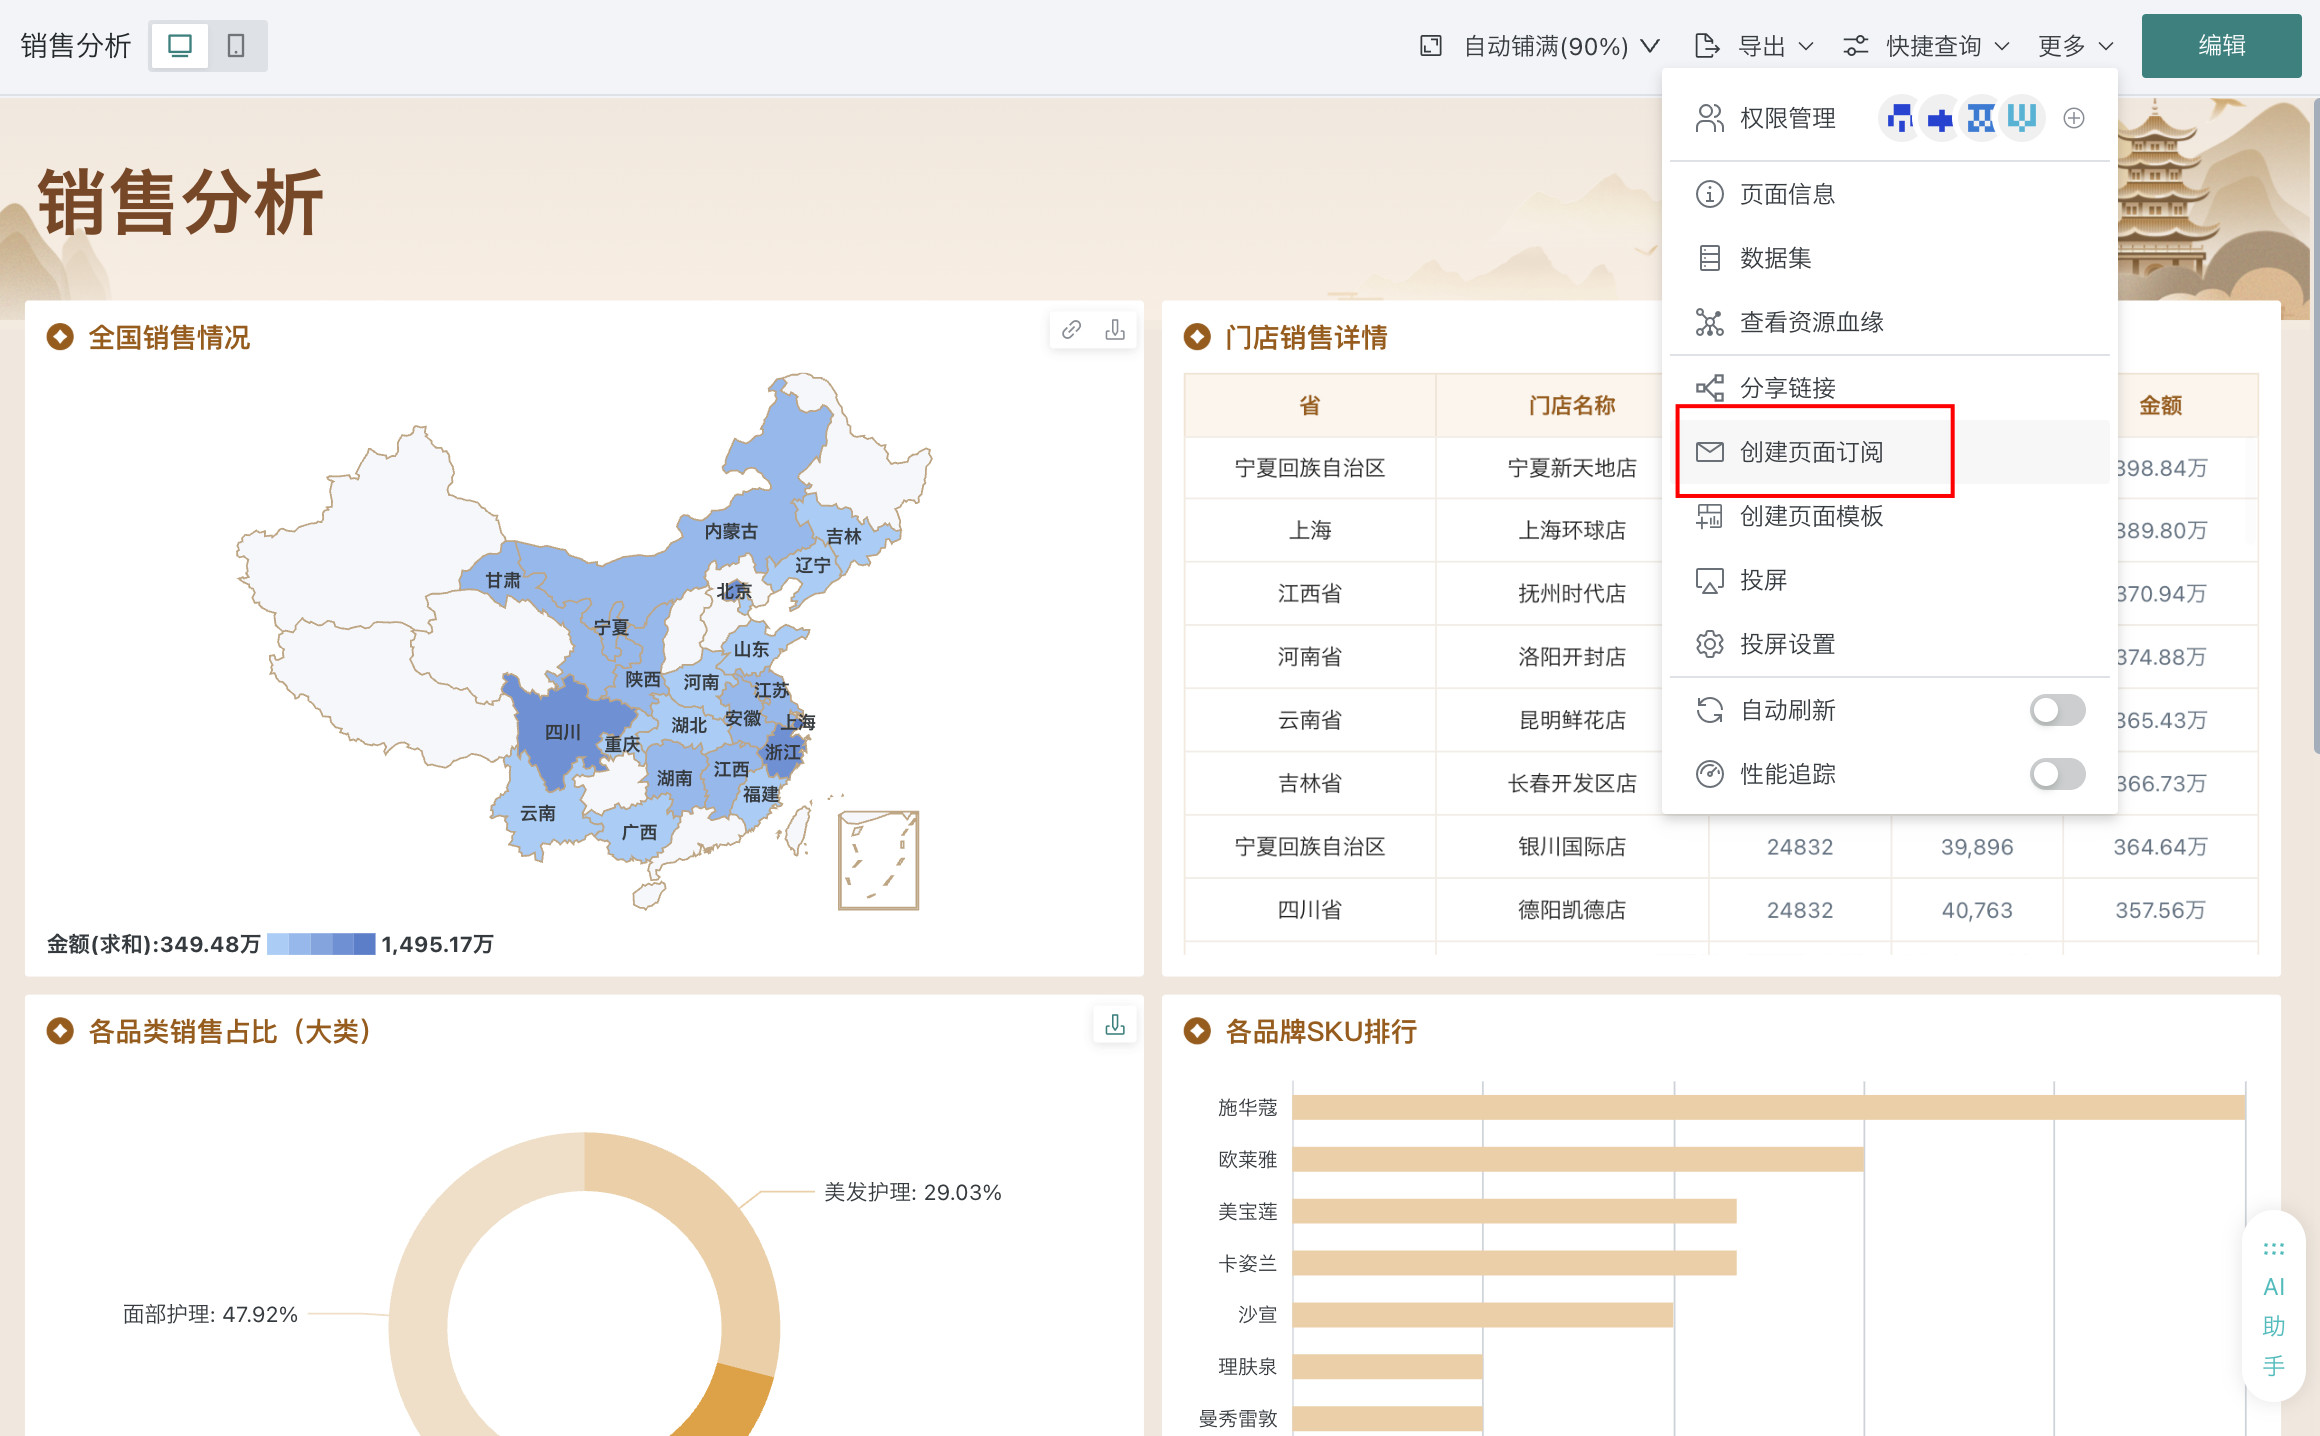Switch to desktop layout view icon

tap(180, 46)
